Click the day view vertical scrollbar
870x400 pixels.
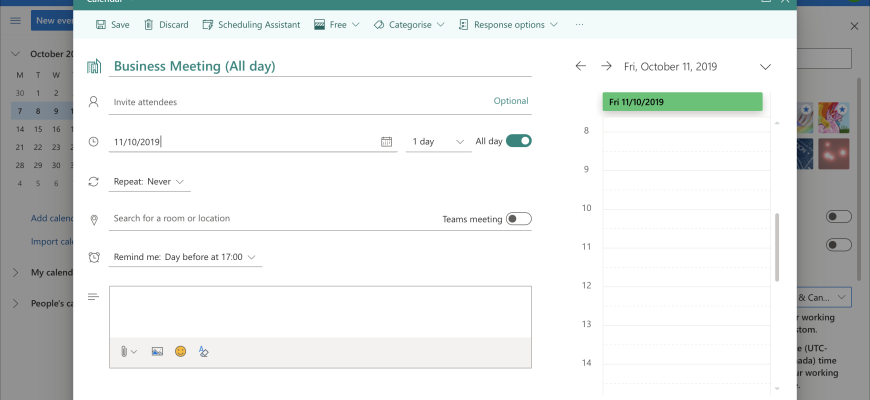point(777,245)
